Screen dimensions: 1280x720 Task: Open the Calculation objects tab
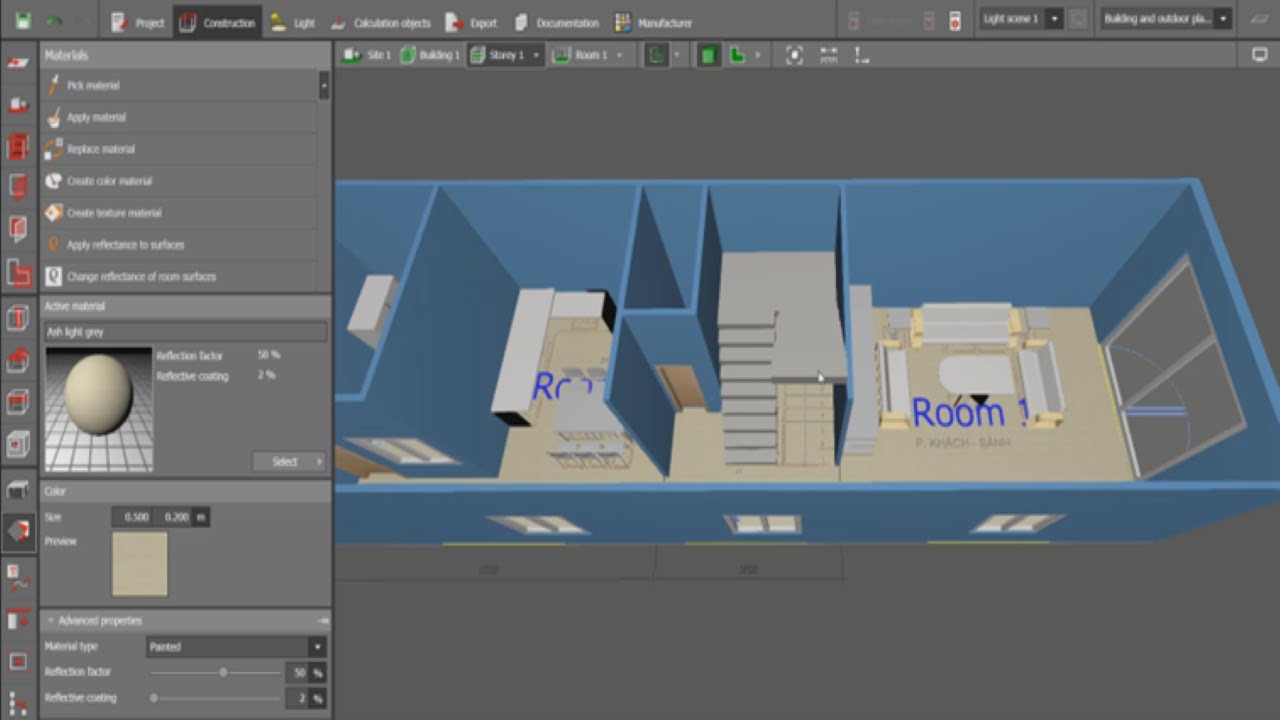coord(381,22)
